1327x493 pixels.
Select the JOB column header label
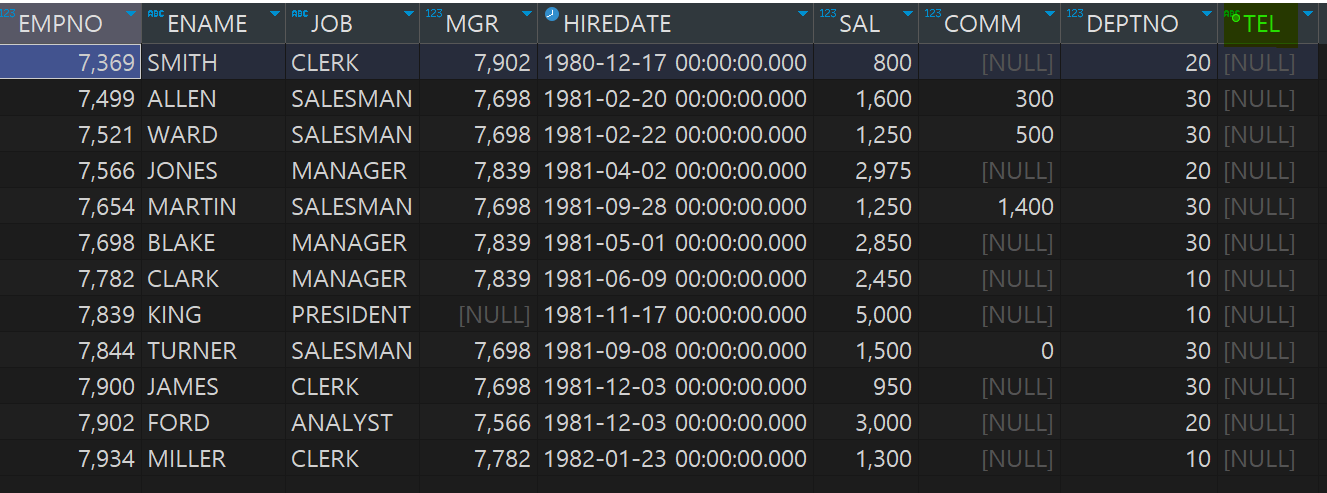point(331,24)
